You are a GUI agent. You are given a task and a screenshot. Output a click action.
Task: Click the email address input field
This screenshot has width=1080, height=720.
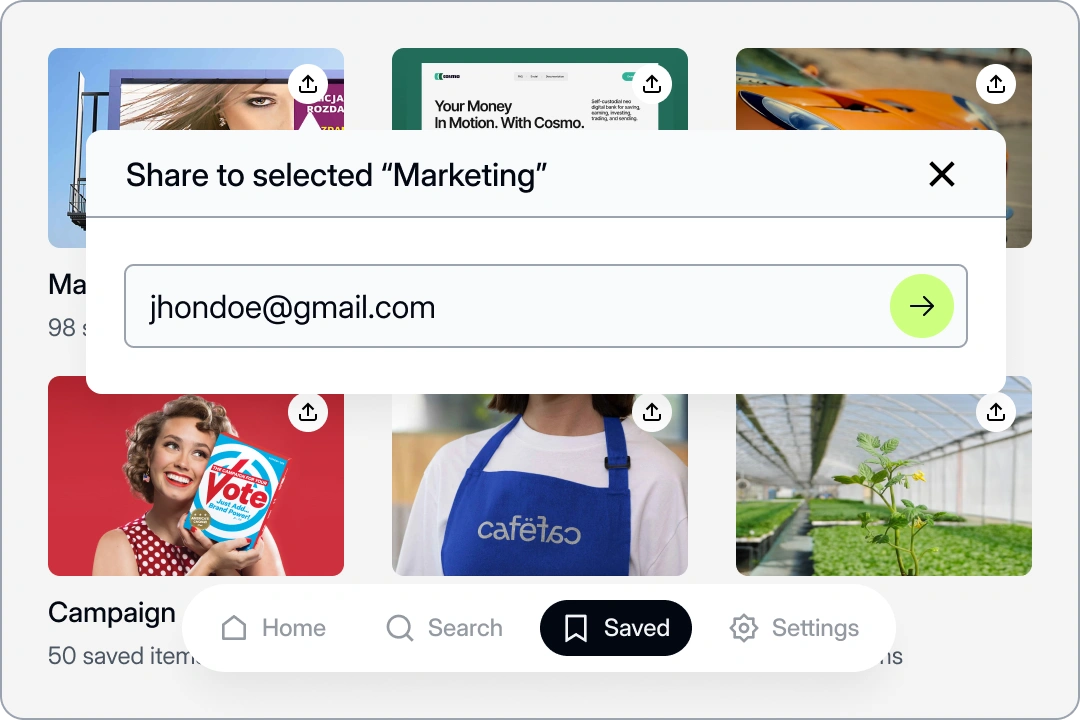(x=500, y=306)
